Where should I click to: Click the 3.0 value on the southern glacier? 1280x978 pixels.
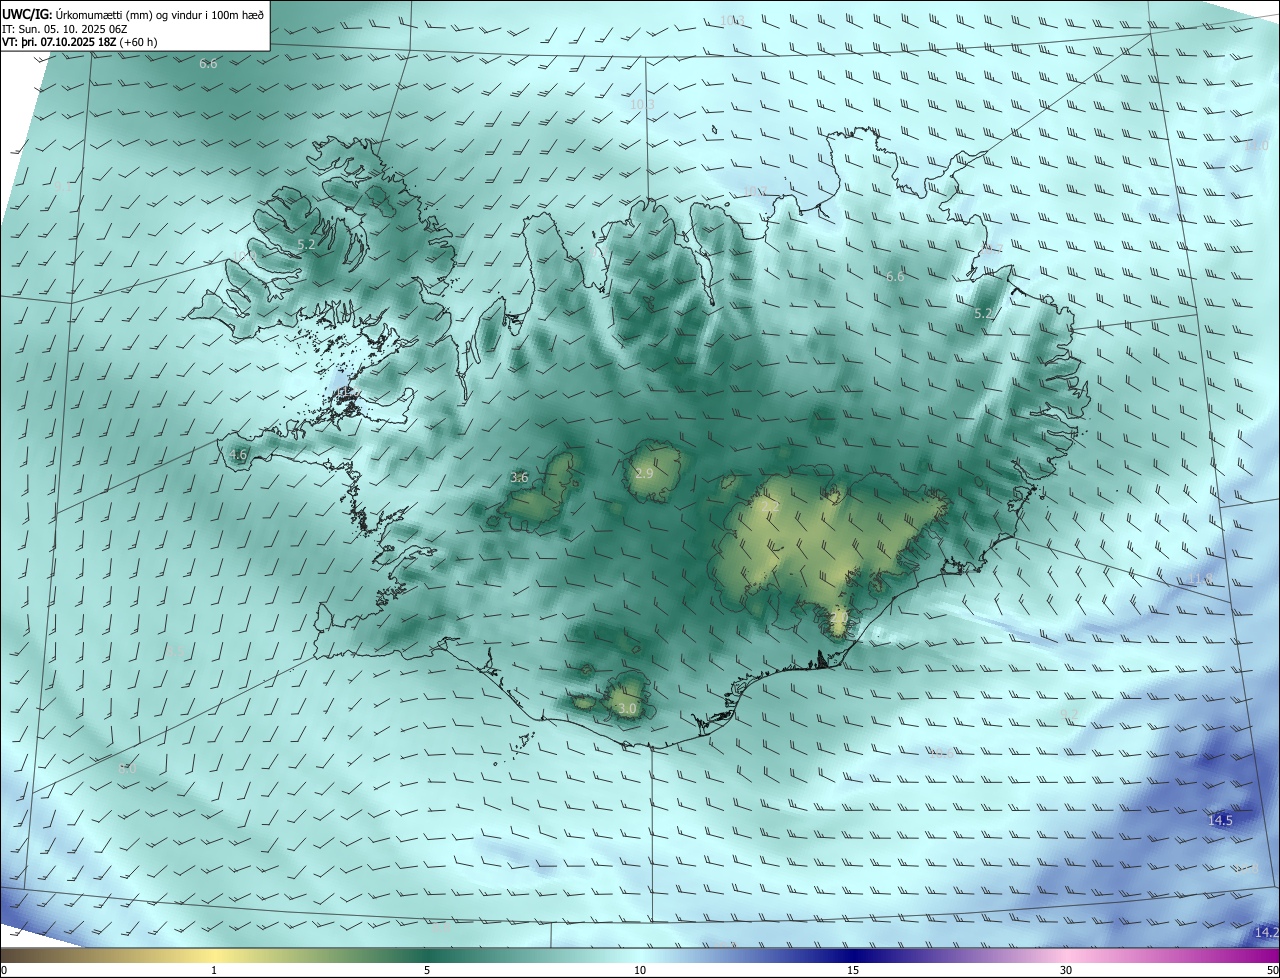(627, 709)
